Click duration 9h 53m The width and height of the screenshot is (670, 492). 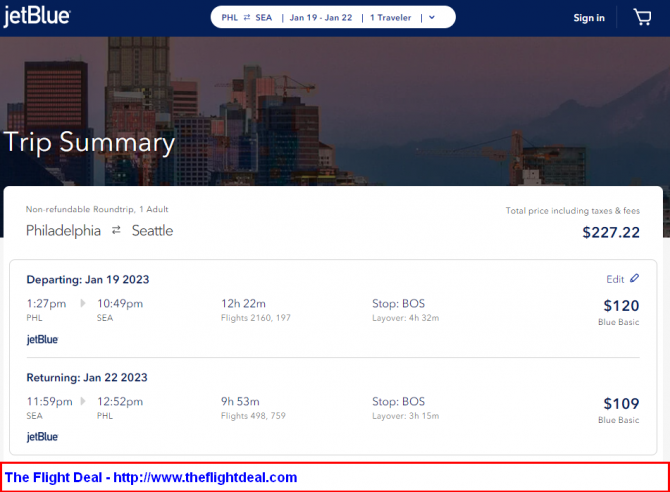point(240,401)
